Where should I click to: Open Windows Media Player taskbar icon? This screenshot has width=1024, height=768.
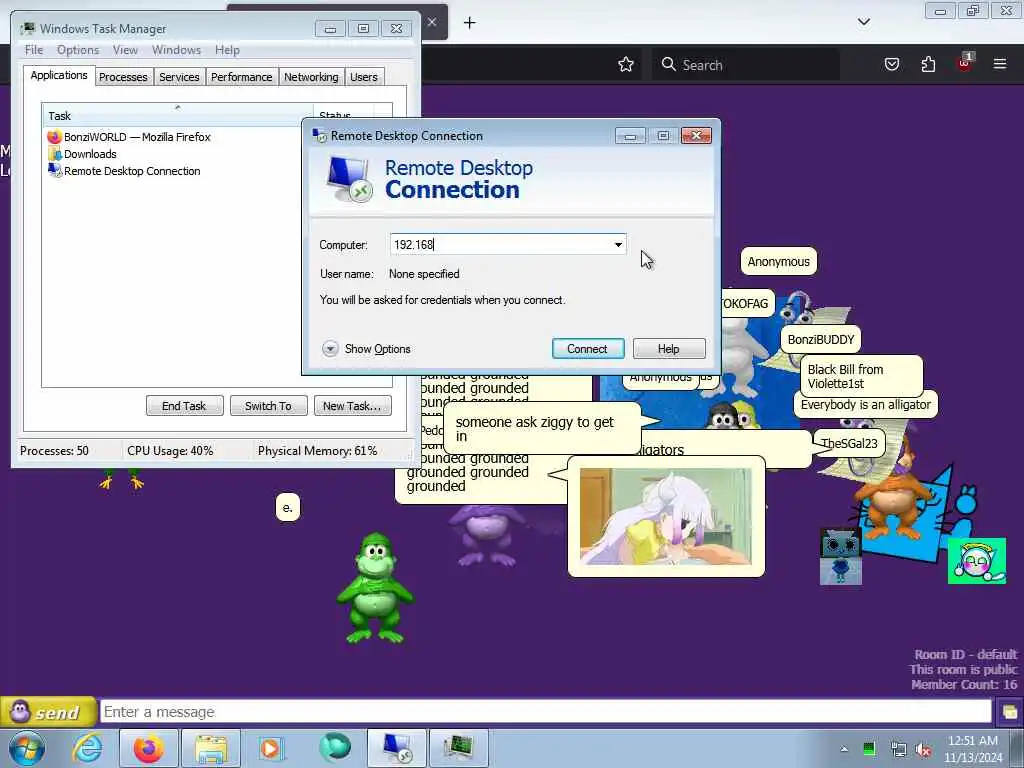[271, 748]
